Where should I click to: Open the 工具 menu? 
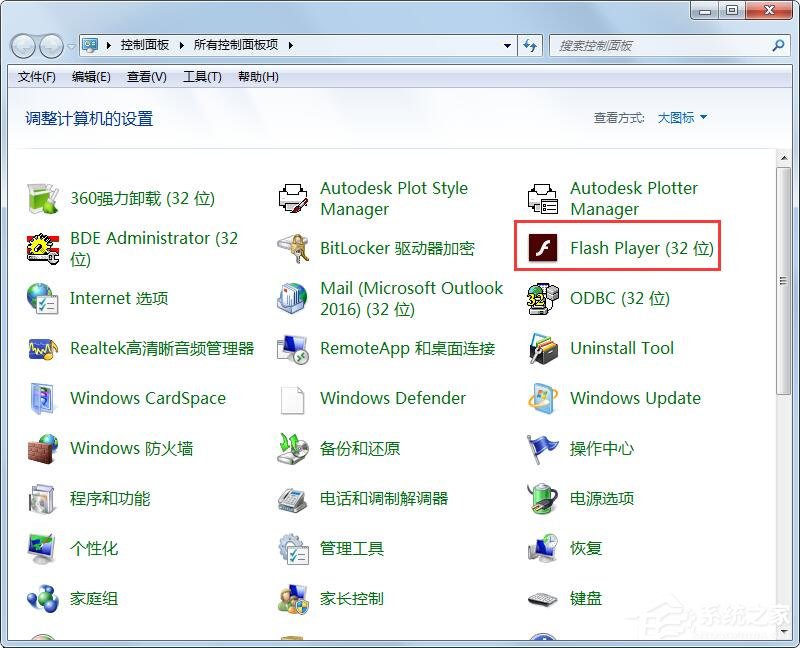[x=202, y=77]
